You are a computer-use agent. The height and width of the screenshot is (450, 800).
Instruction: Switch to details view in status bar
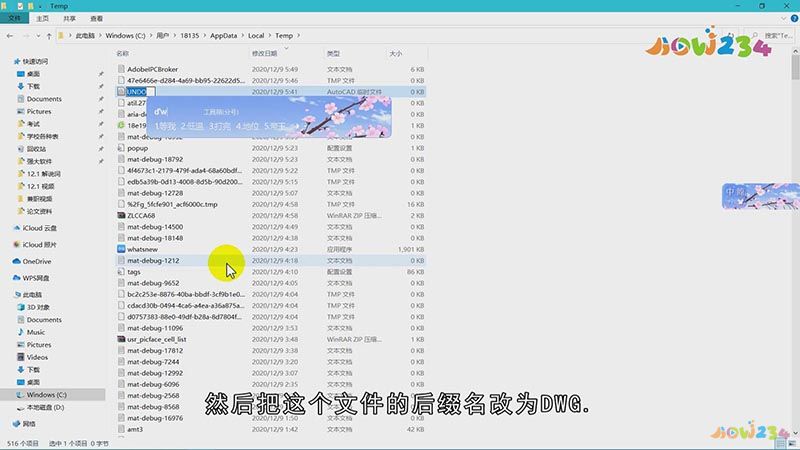pyautogui.click(x=781, y=444)
